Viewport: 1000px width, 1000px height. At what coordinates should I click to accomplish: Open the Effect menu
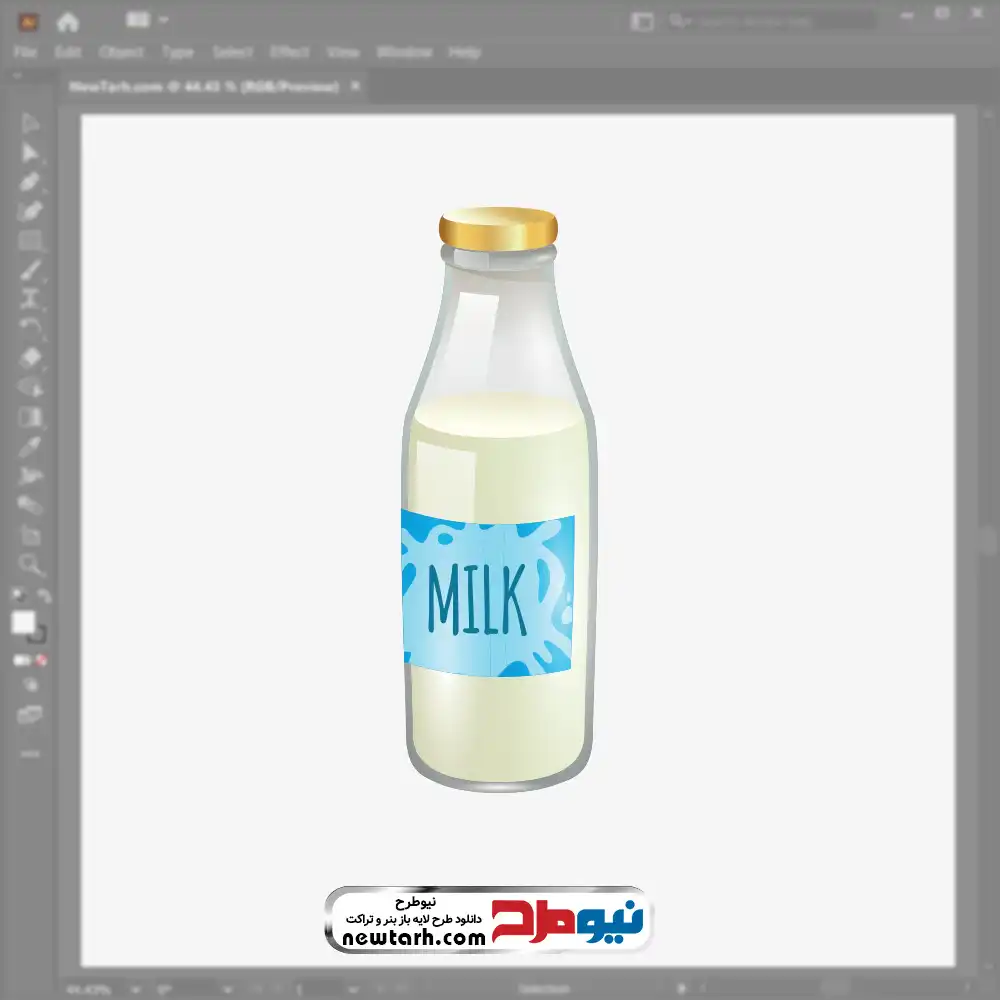(289, 52)
